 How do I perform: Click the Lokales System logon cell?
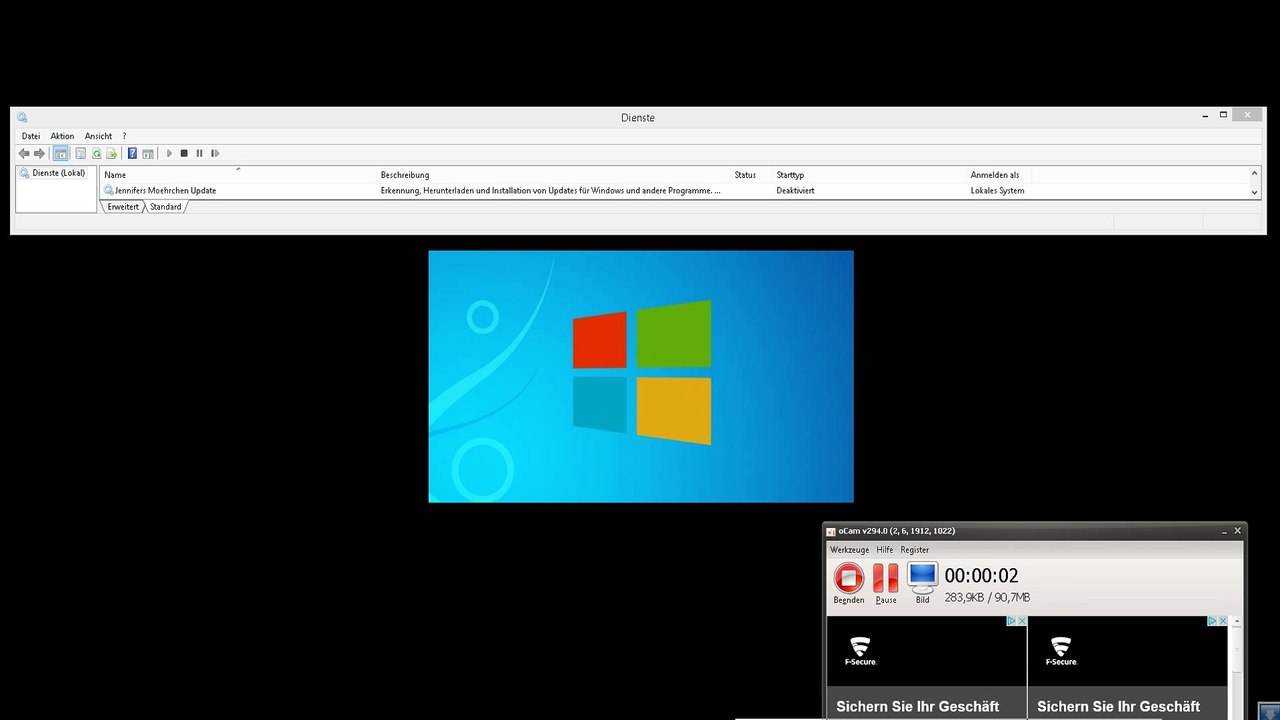[x=997, y=190]
